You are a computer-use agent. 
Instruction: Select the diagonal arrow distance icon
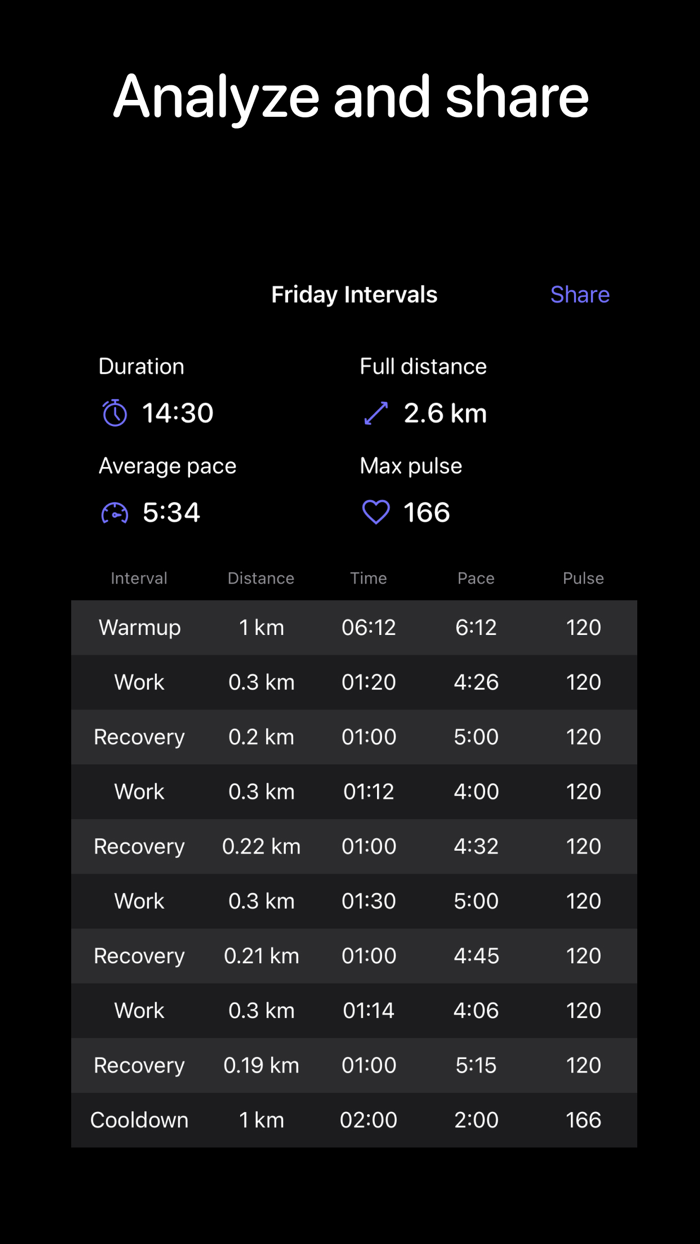tap(376, 412)
